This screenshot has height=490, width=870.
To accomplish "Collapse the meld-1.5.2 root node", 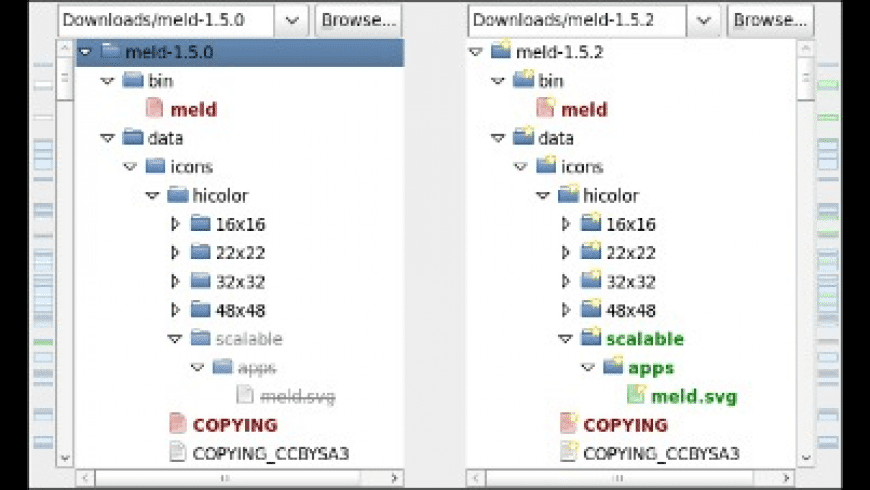I will pos(476,52).
